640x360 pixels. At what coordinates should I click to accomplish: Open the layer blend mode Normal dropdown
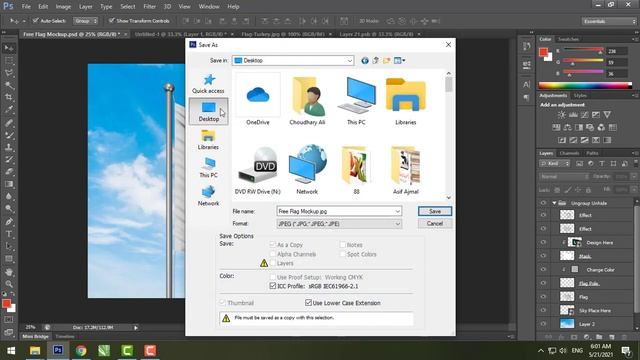tap(564, 177)
